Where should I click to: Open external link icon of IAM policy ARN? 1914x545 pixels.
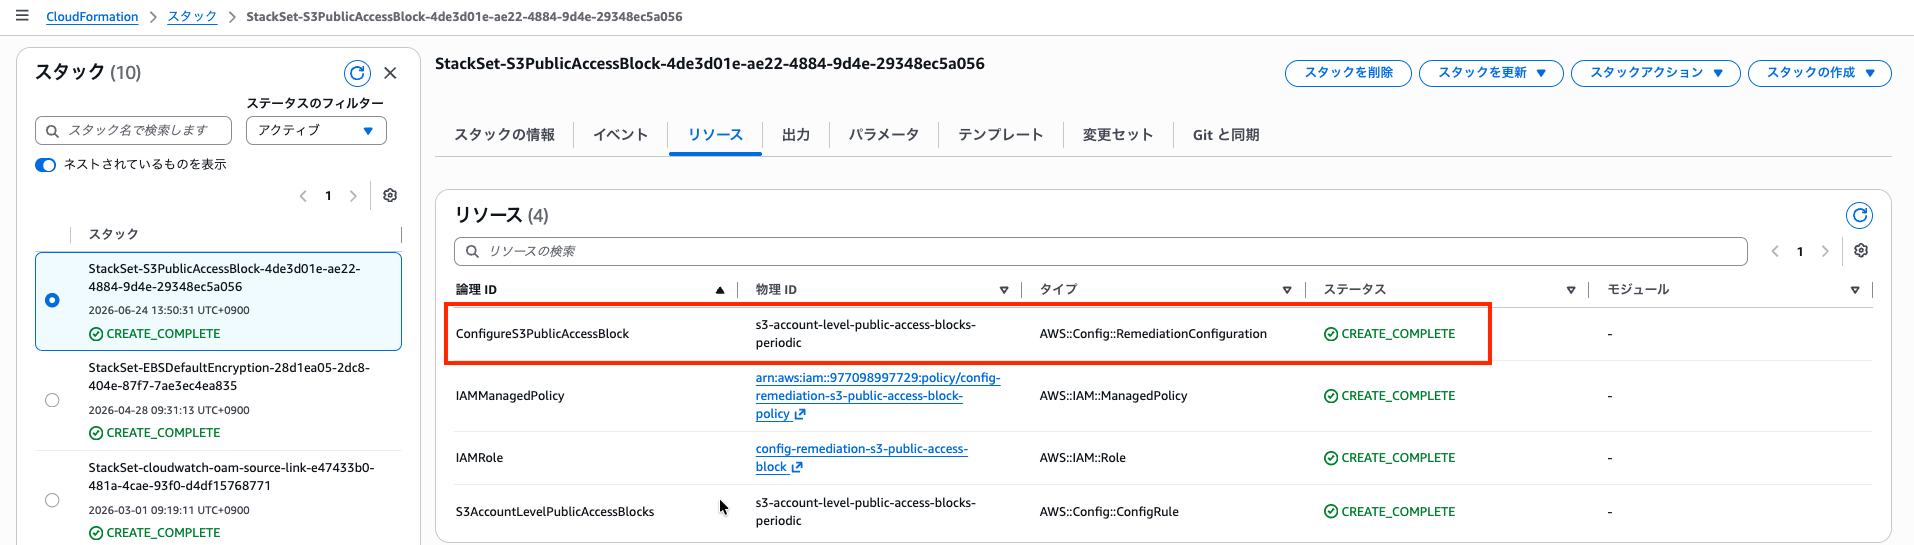pos(800,414)
